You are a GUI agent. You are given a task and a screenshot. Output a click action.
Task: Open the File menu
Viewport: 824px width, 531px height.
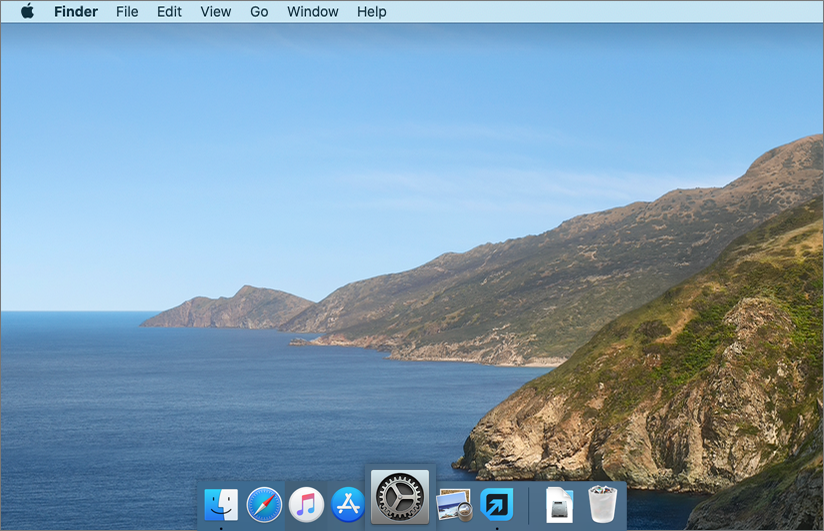pyautogui.click(x=127, y=12)
